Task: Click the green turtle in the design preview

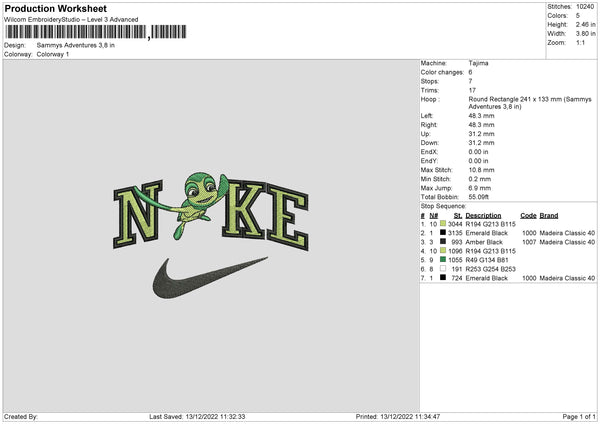Action: [x=199, y=205]
